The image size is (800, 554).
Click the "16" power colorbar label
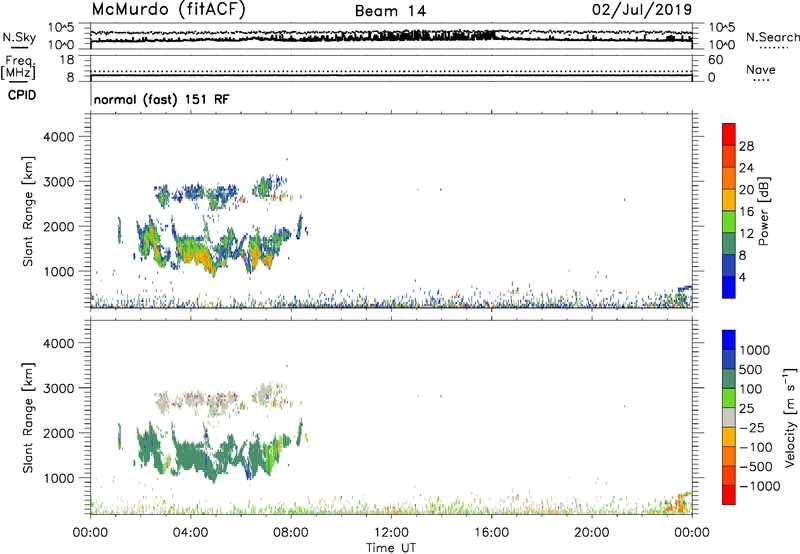pos(746,212)
